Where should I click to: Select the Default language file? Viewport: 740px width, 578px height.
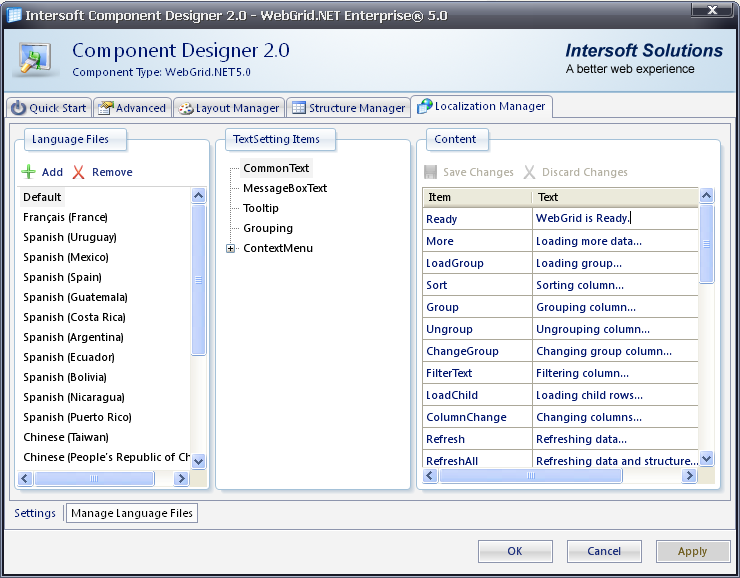tap(42, 197)
